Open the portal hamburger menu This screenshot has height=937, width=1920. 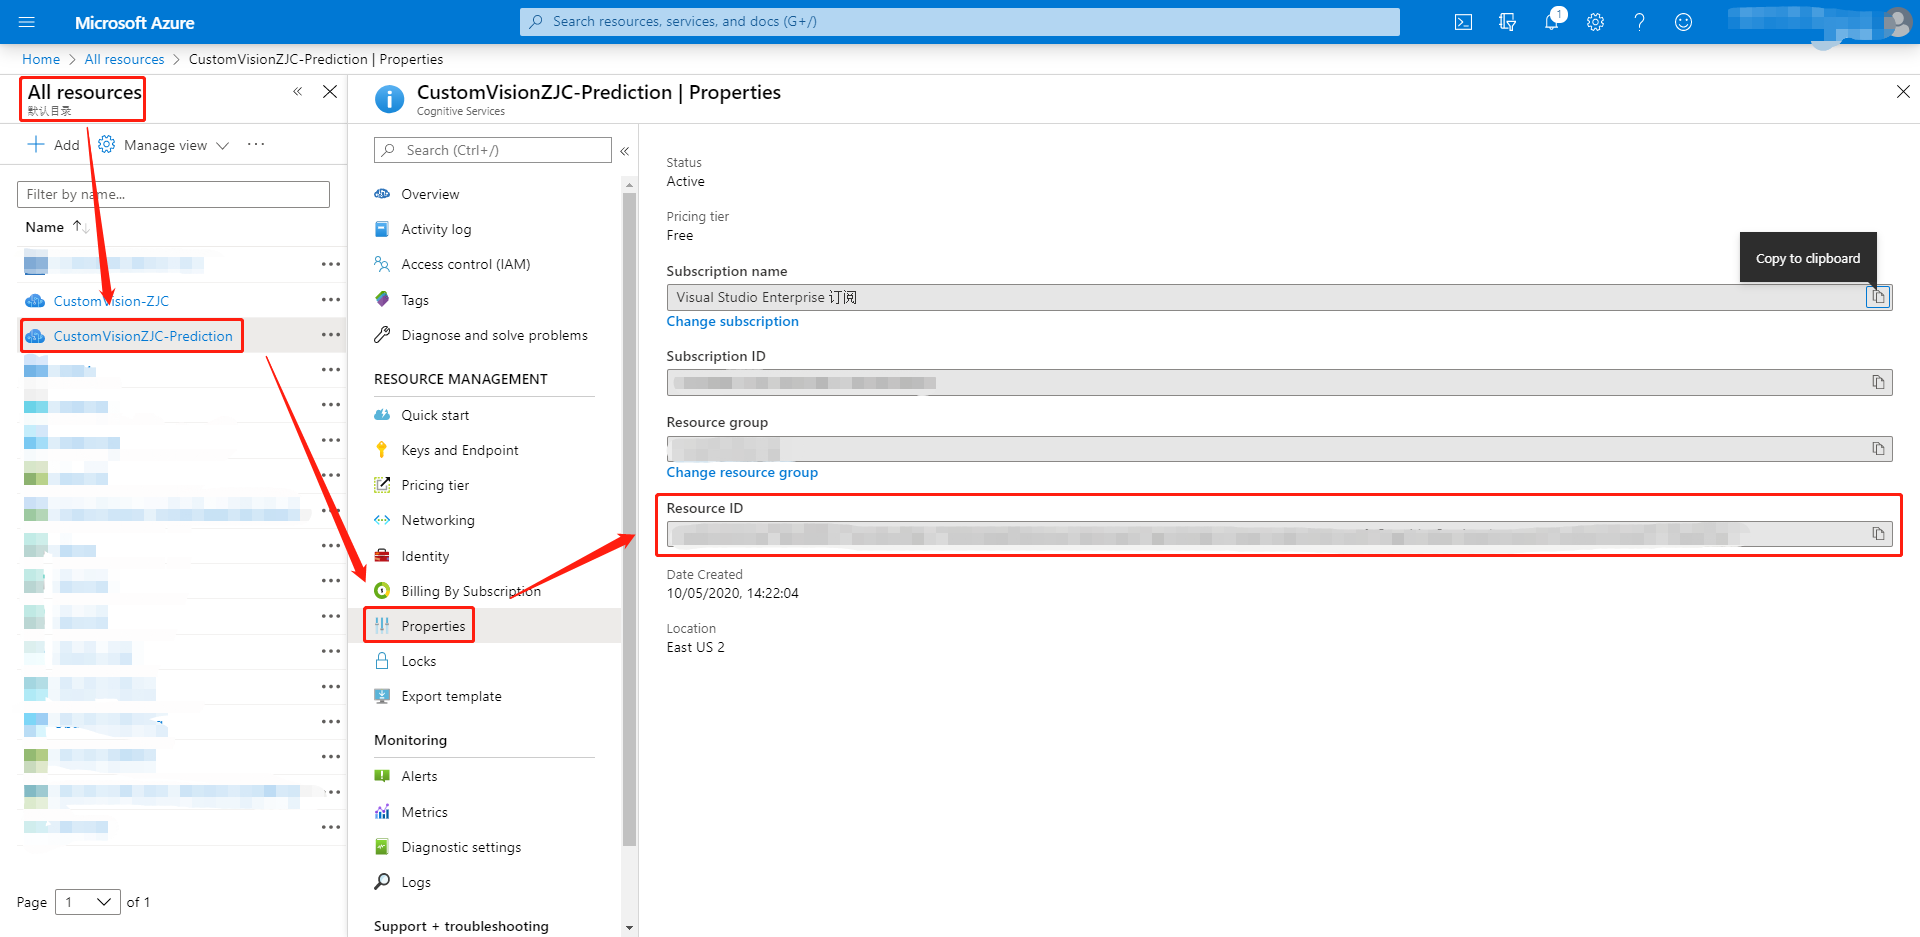[27, 22]
